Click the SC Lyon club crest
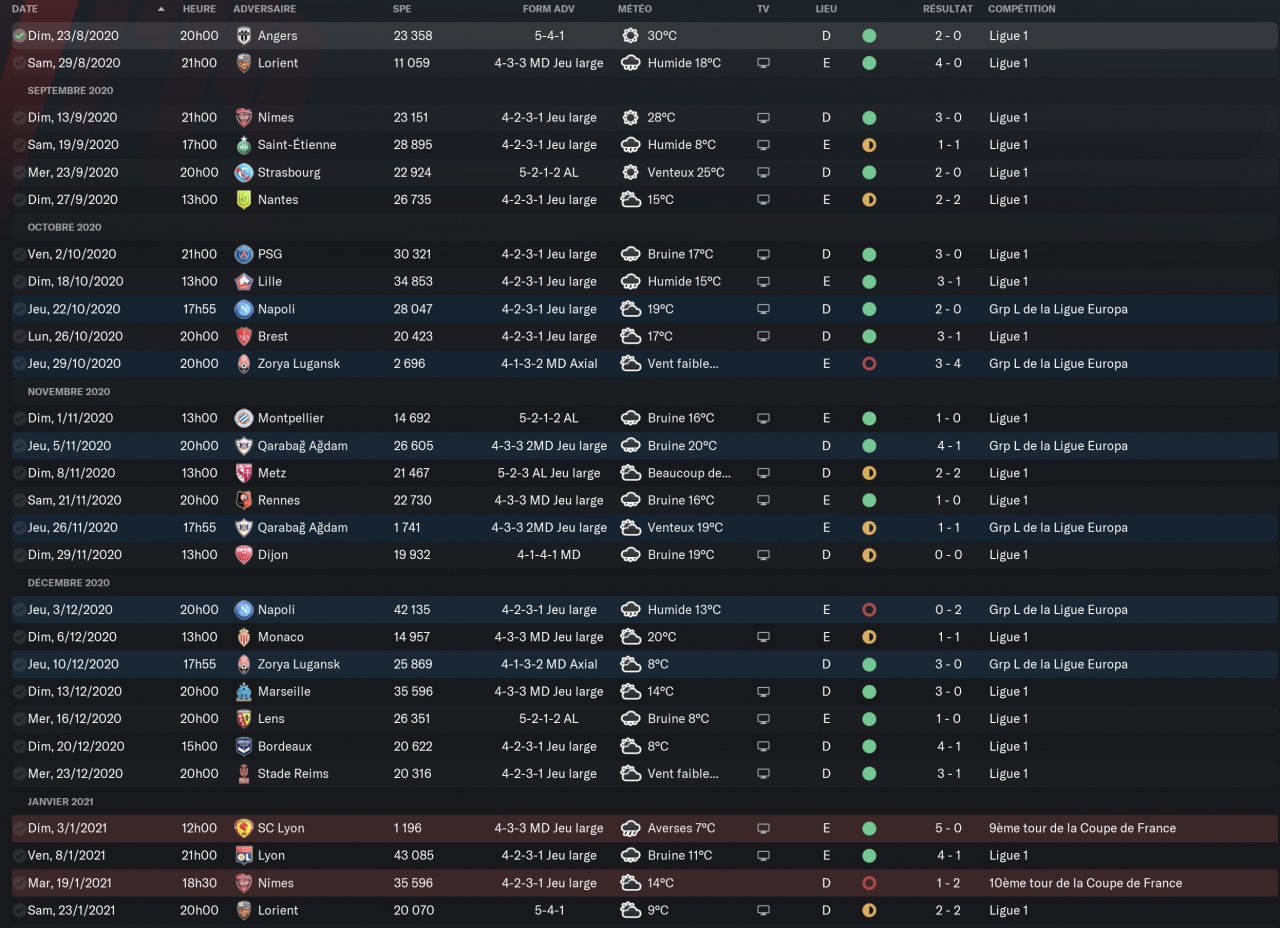Image resolution: width=1280 pixels, height=928 pixels. coord(243,828)
